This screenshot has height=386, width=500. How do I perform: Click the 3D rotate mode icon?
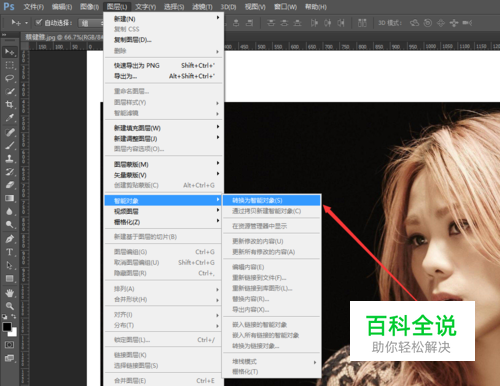click(x=414, y=23)
